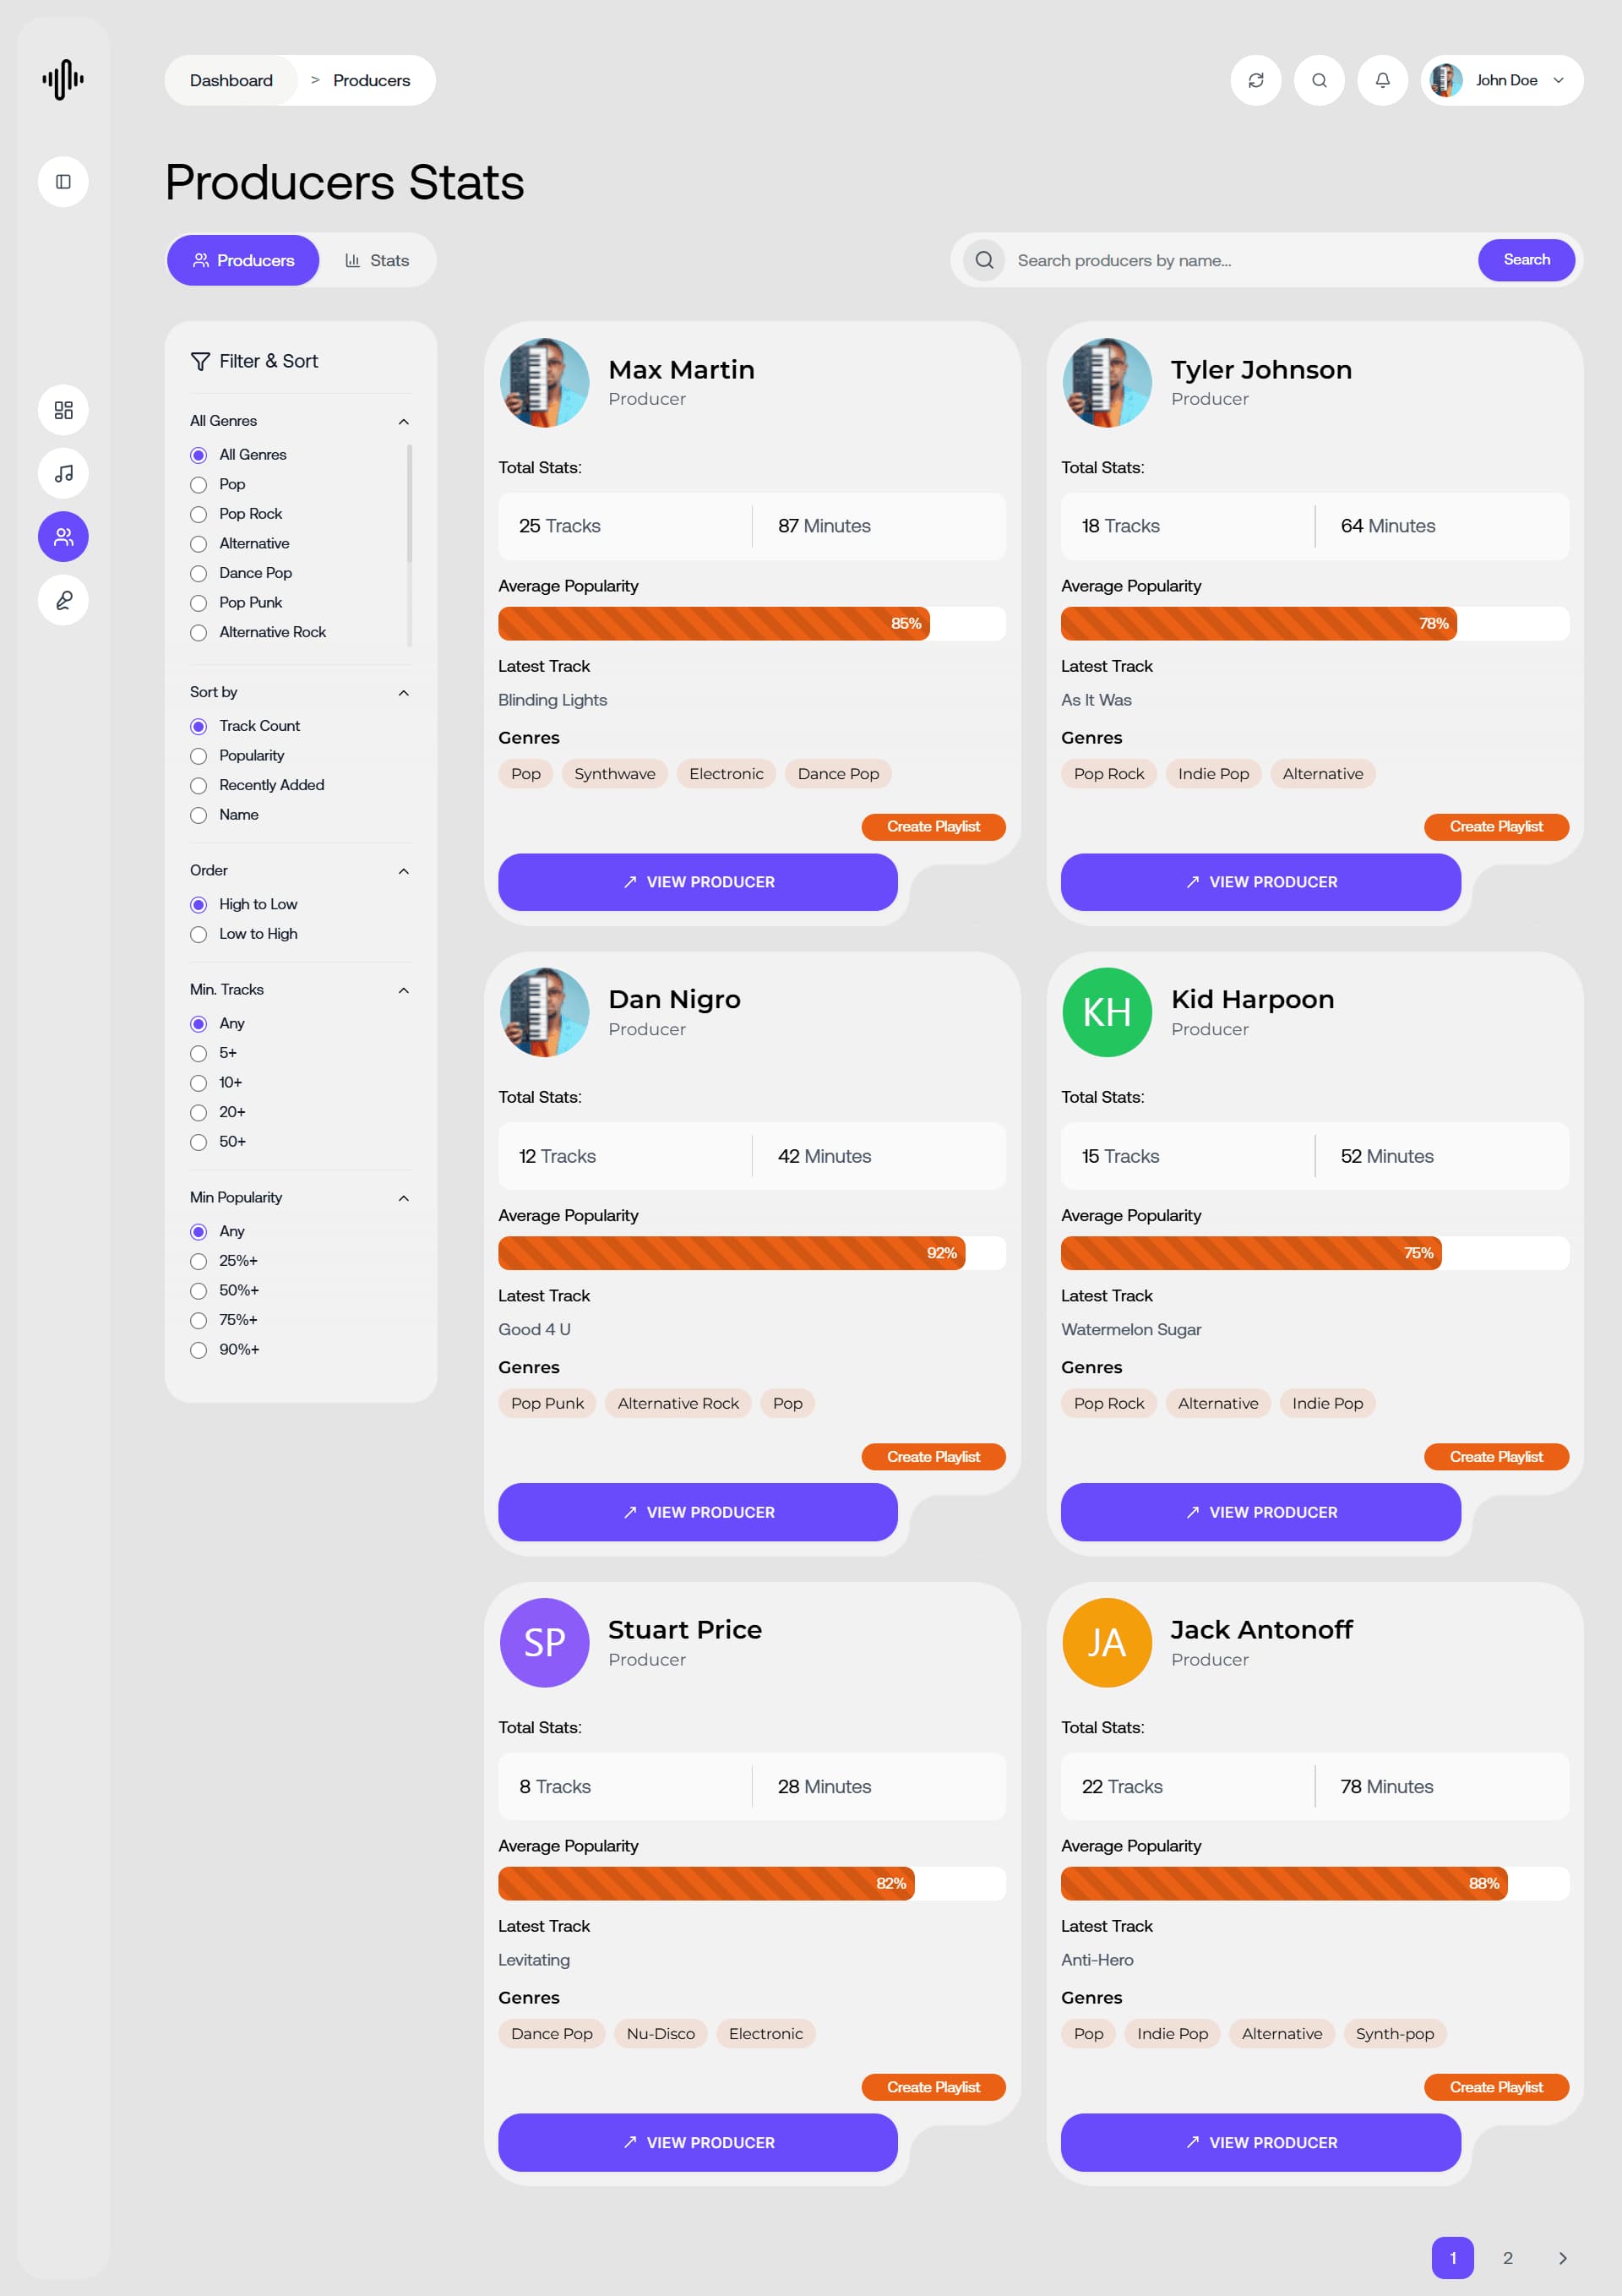Click John Doe avatar picture
This screenshot has height=2296, width=1622.
pos(1446,80)
